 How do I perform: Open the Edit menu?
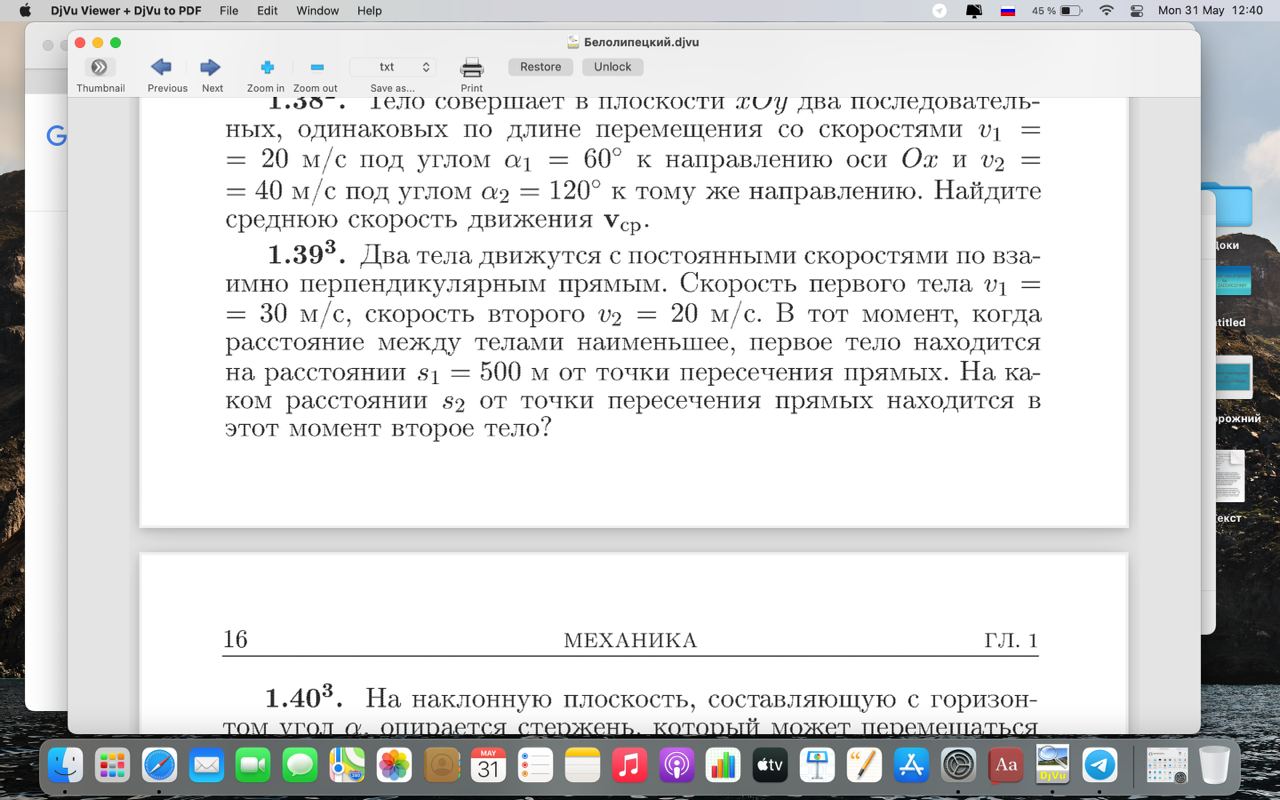(x=267, y=10)
